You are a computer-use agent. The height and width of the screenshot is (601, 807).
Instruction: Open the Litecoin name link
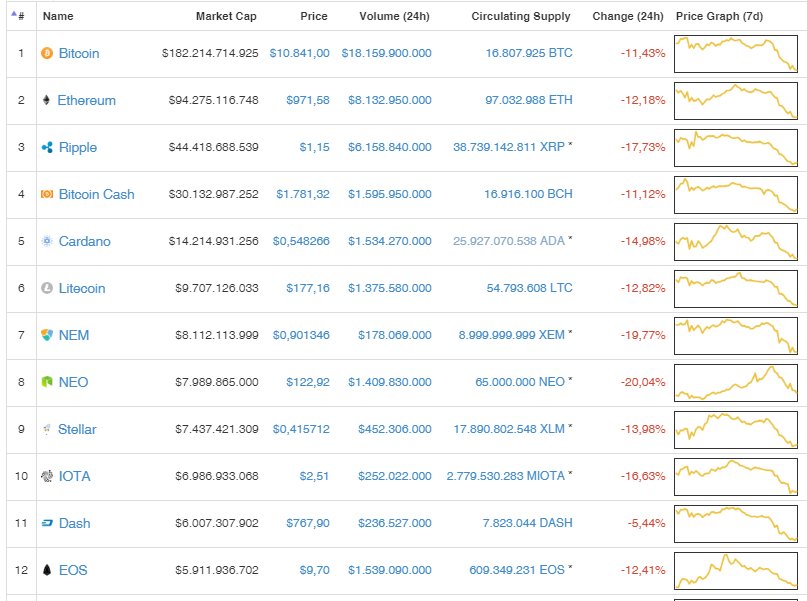pos(82,288)
